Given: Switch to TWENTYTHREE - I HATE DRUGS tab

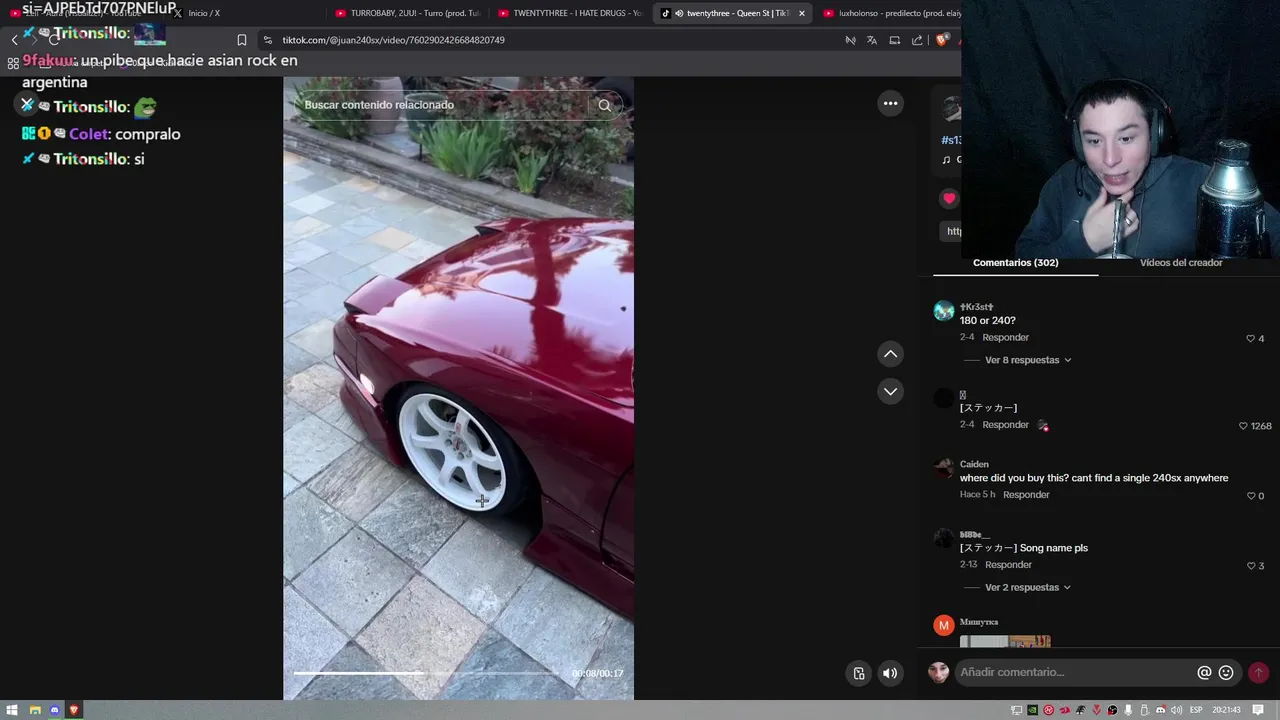Looking at the screenshot, I should (x=570, y=13).
